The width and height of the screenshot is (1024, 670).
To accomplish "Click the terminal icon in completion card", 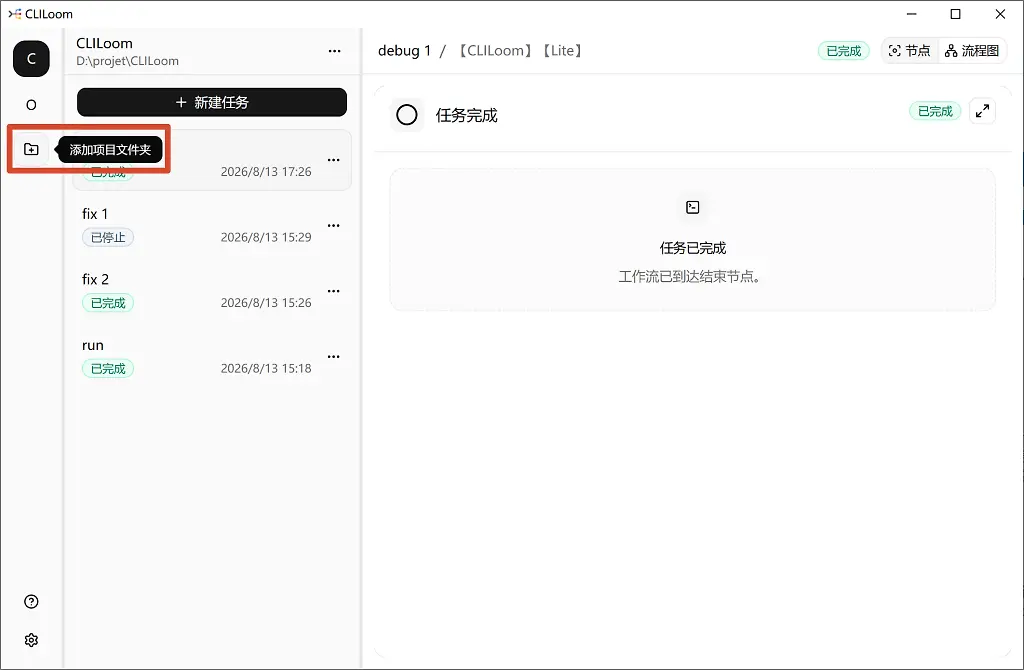I will pos(693,208).
